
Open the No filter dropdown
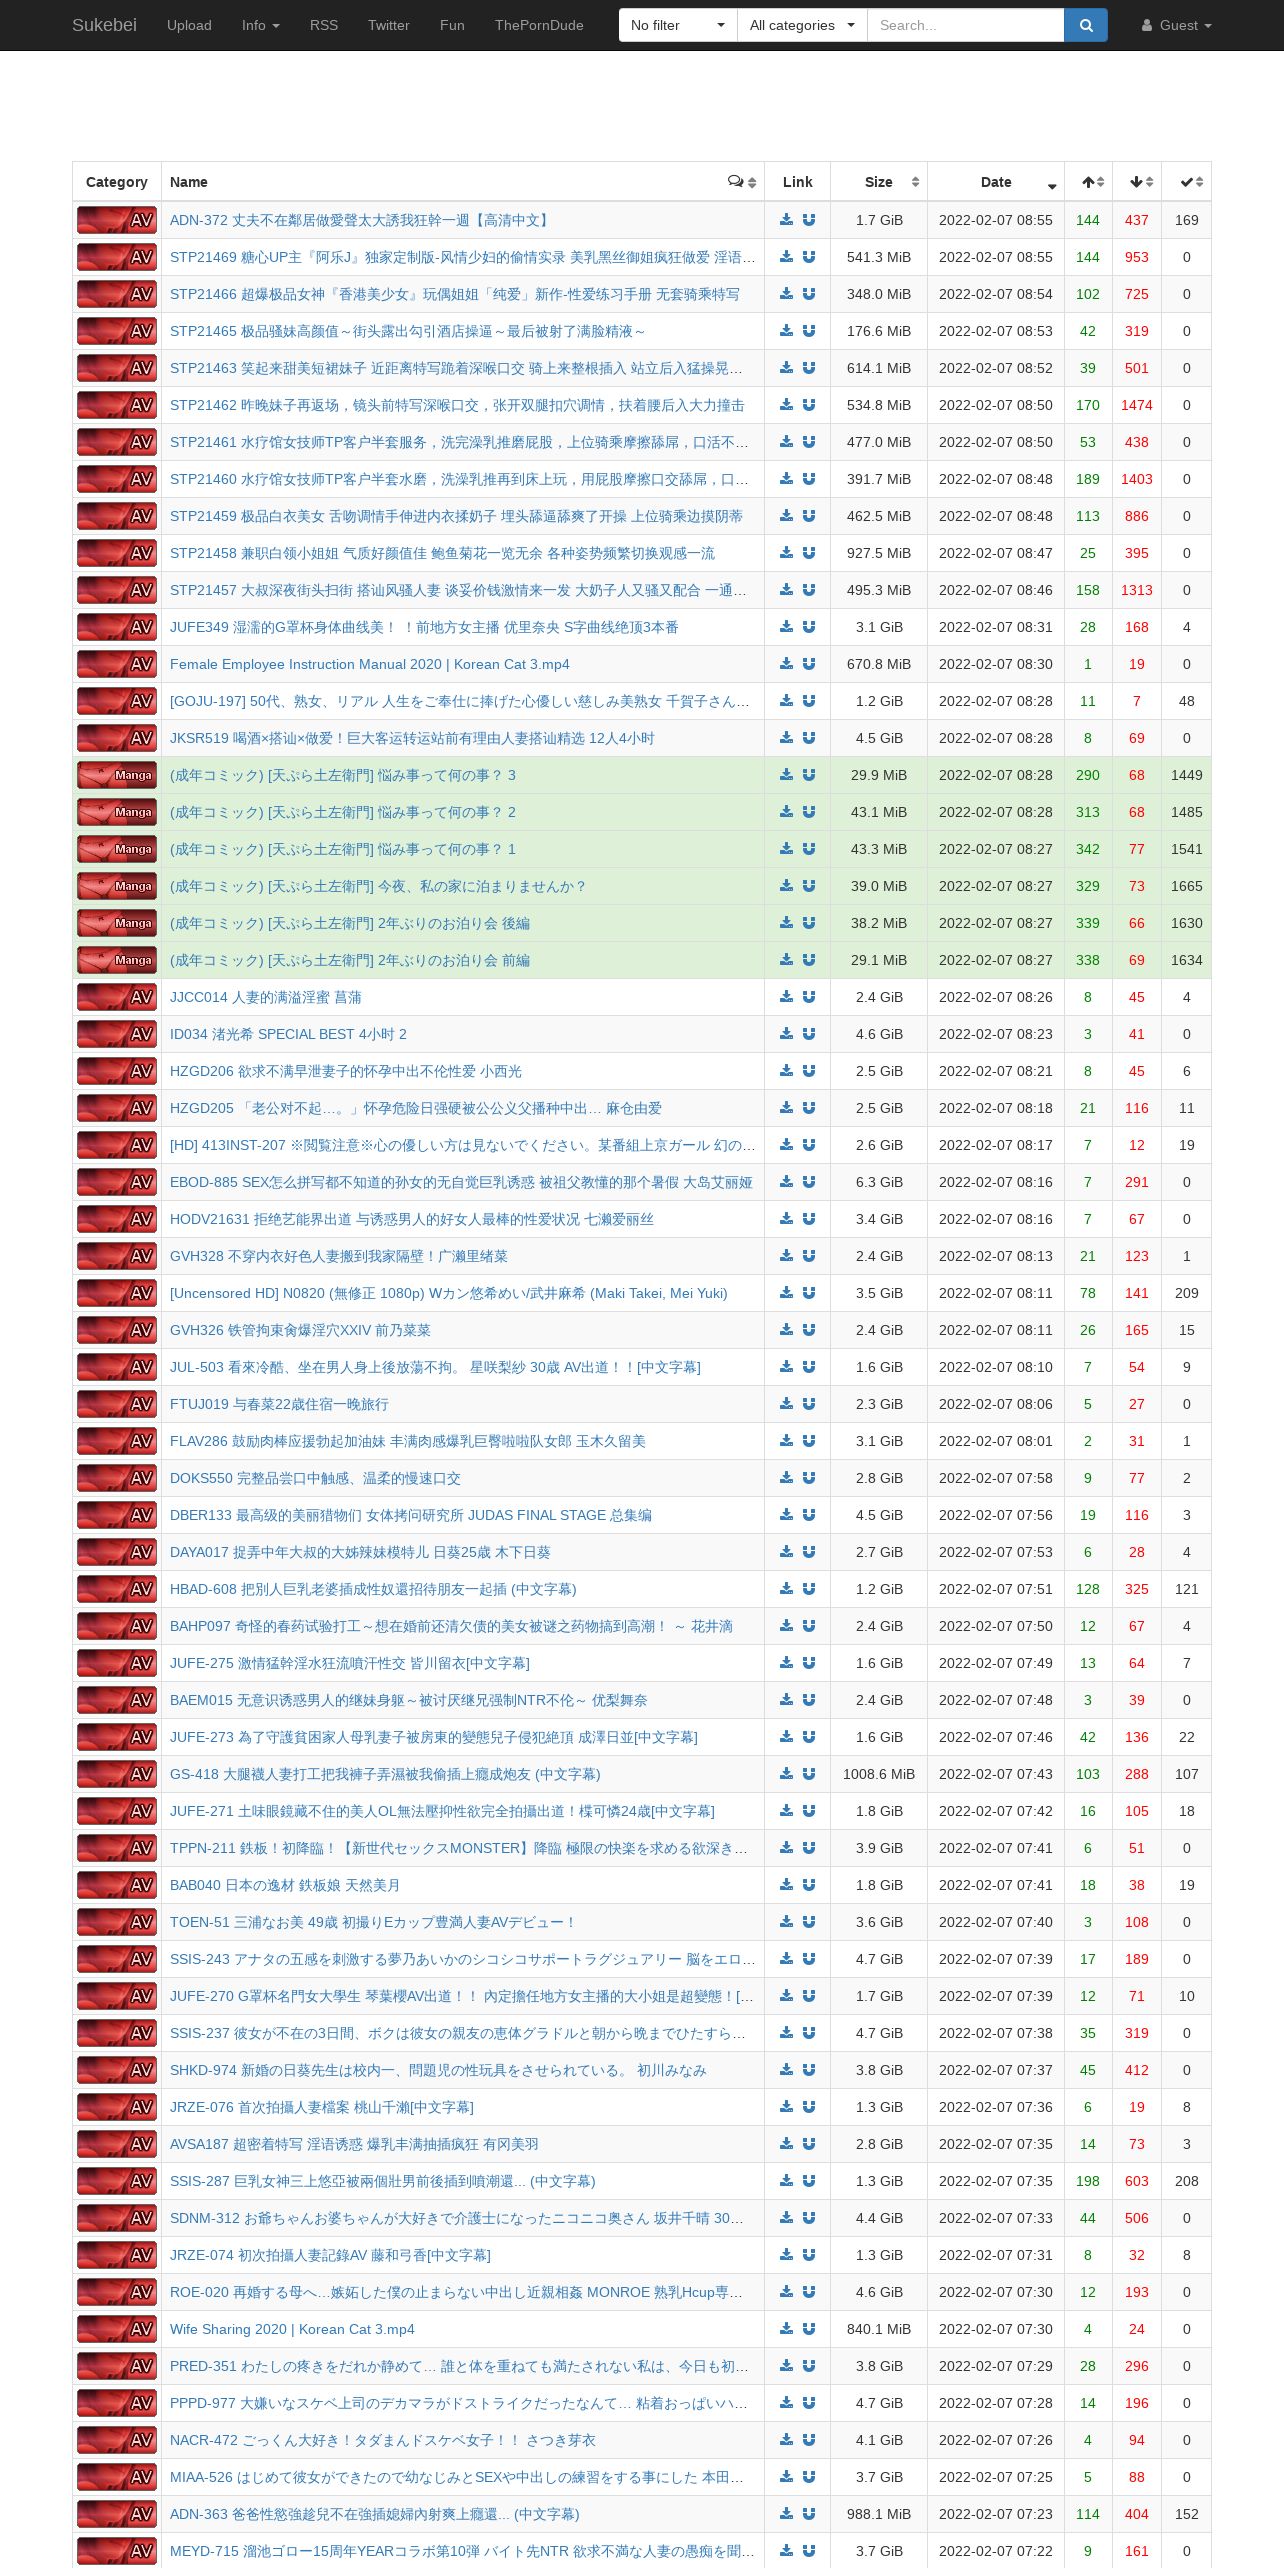(678, 25)
